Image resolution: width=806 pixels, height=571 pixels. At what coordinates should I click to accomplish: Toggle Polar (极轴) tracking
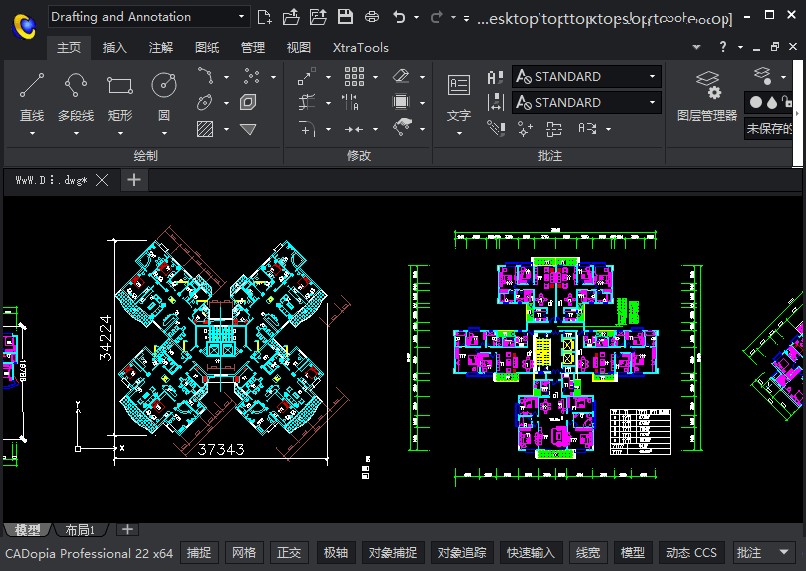[x=336, y=552]
